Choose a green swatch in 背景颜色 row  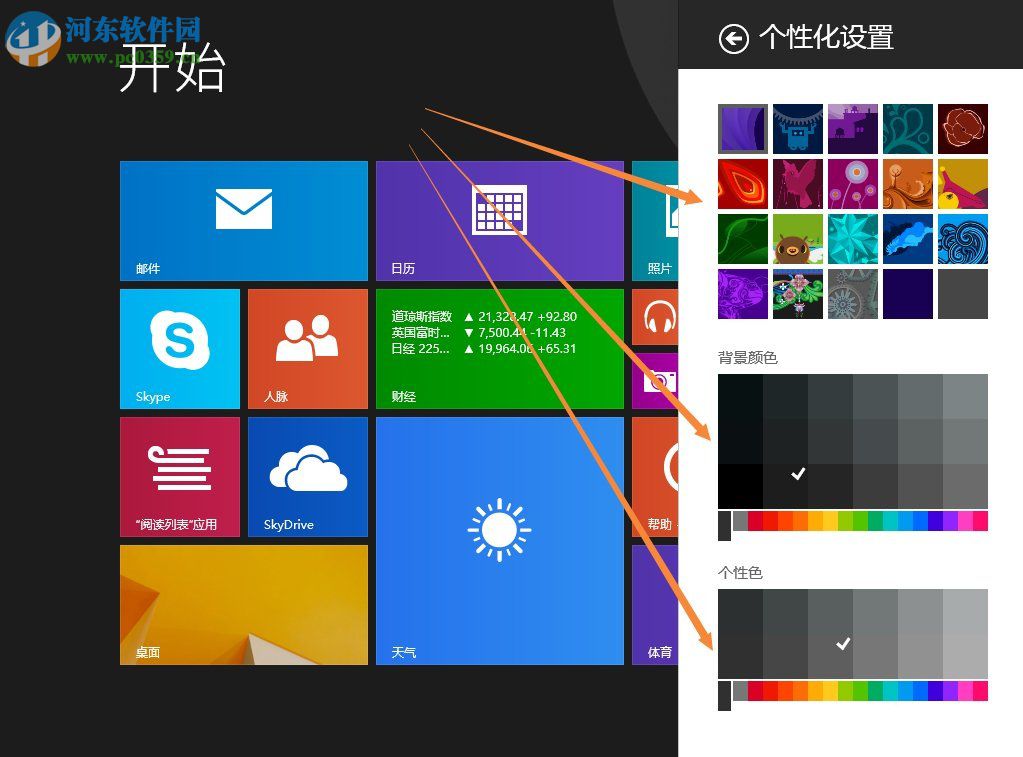pos(852,521)
